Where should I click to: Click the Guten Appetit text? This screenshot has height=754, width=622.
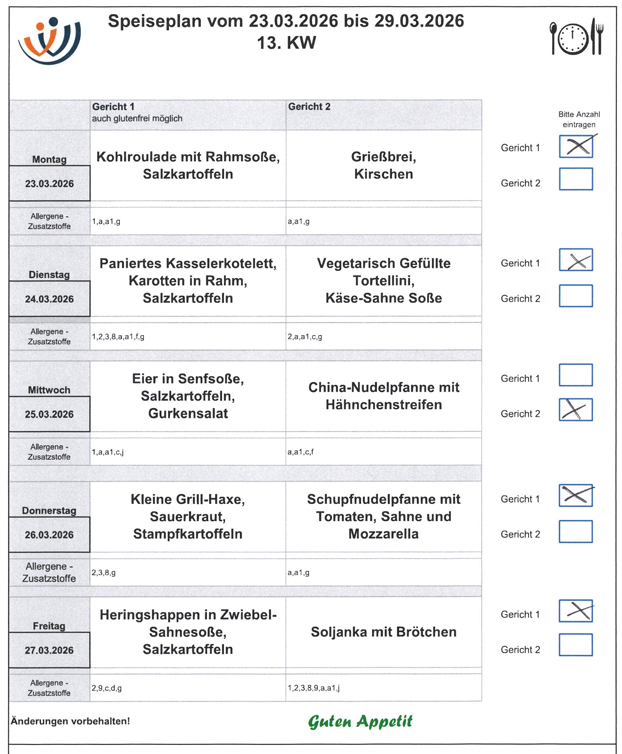pyautogui.click(x=360, y=721)
